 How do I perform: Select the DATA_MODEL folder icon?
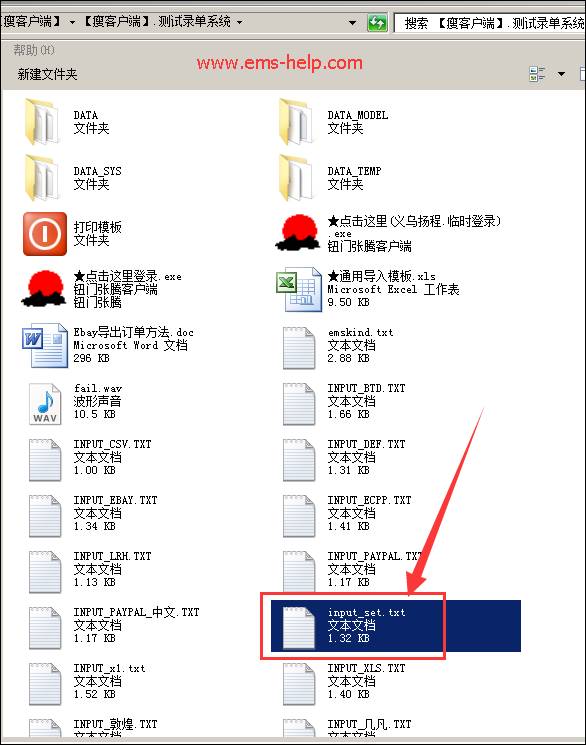[297, 121]
